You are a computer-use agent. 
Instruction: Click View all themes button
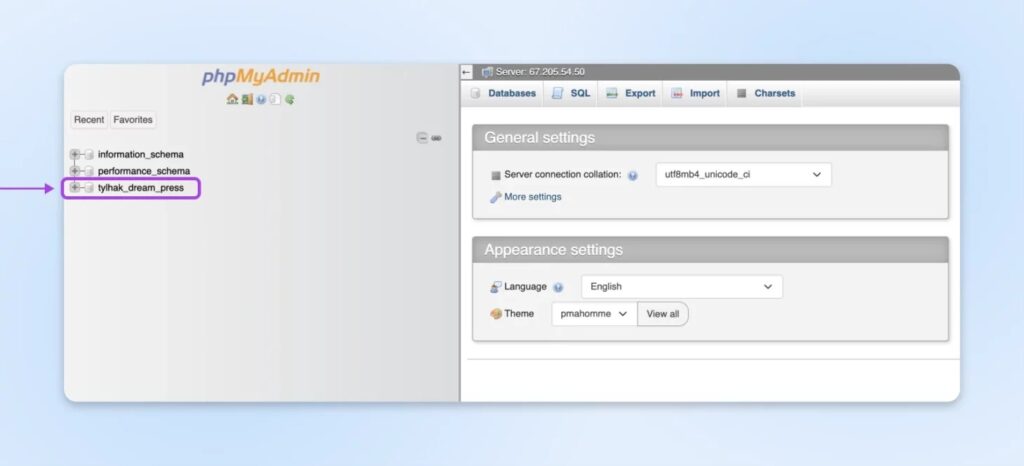click(663, 314)
